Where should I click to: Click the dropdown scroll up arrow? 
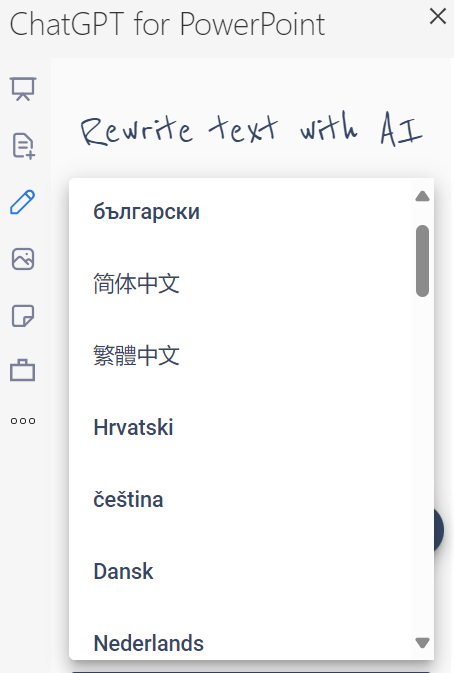tap(423, 197)
